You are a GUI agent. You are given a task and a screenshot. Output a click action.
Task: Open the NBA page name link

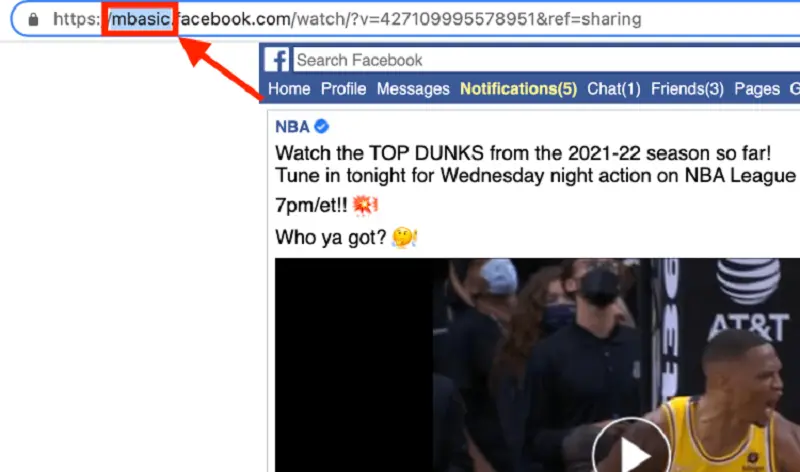292,127
